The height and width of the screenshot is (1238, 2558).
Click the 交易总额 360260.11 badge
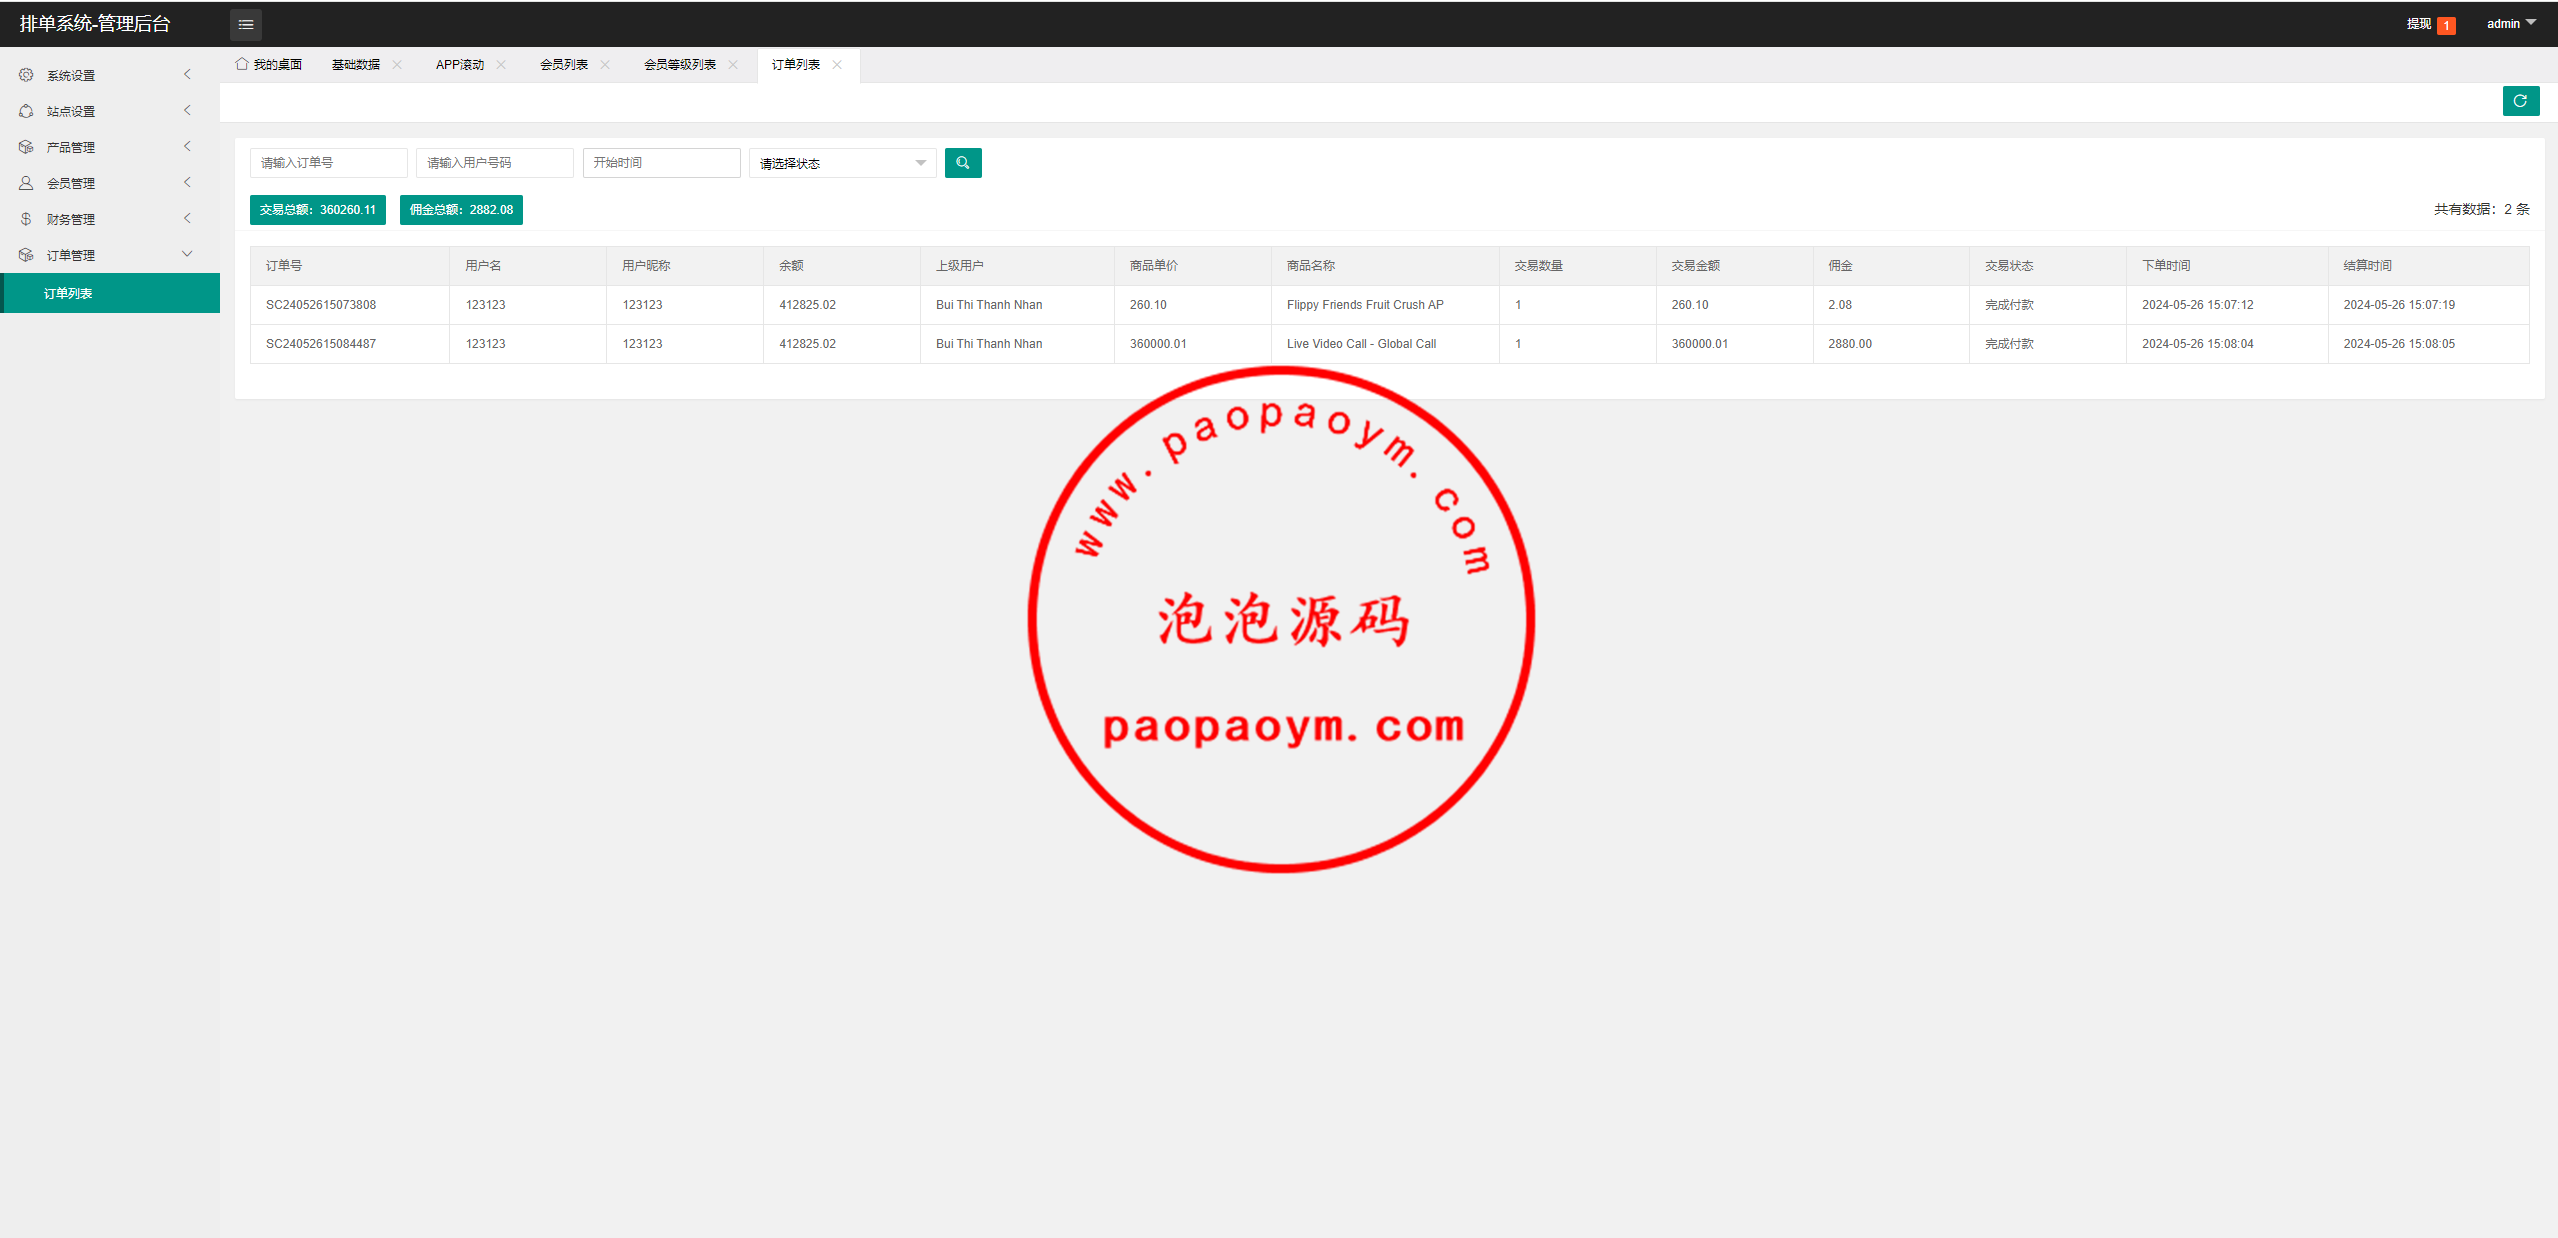click(x=318, y=210)
